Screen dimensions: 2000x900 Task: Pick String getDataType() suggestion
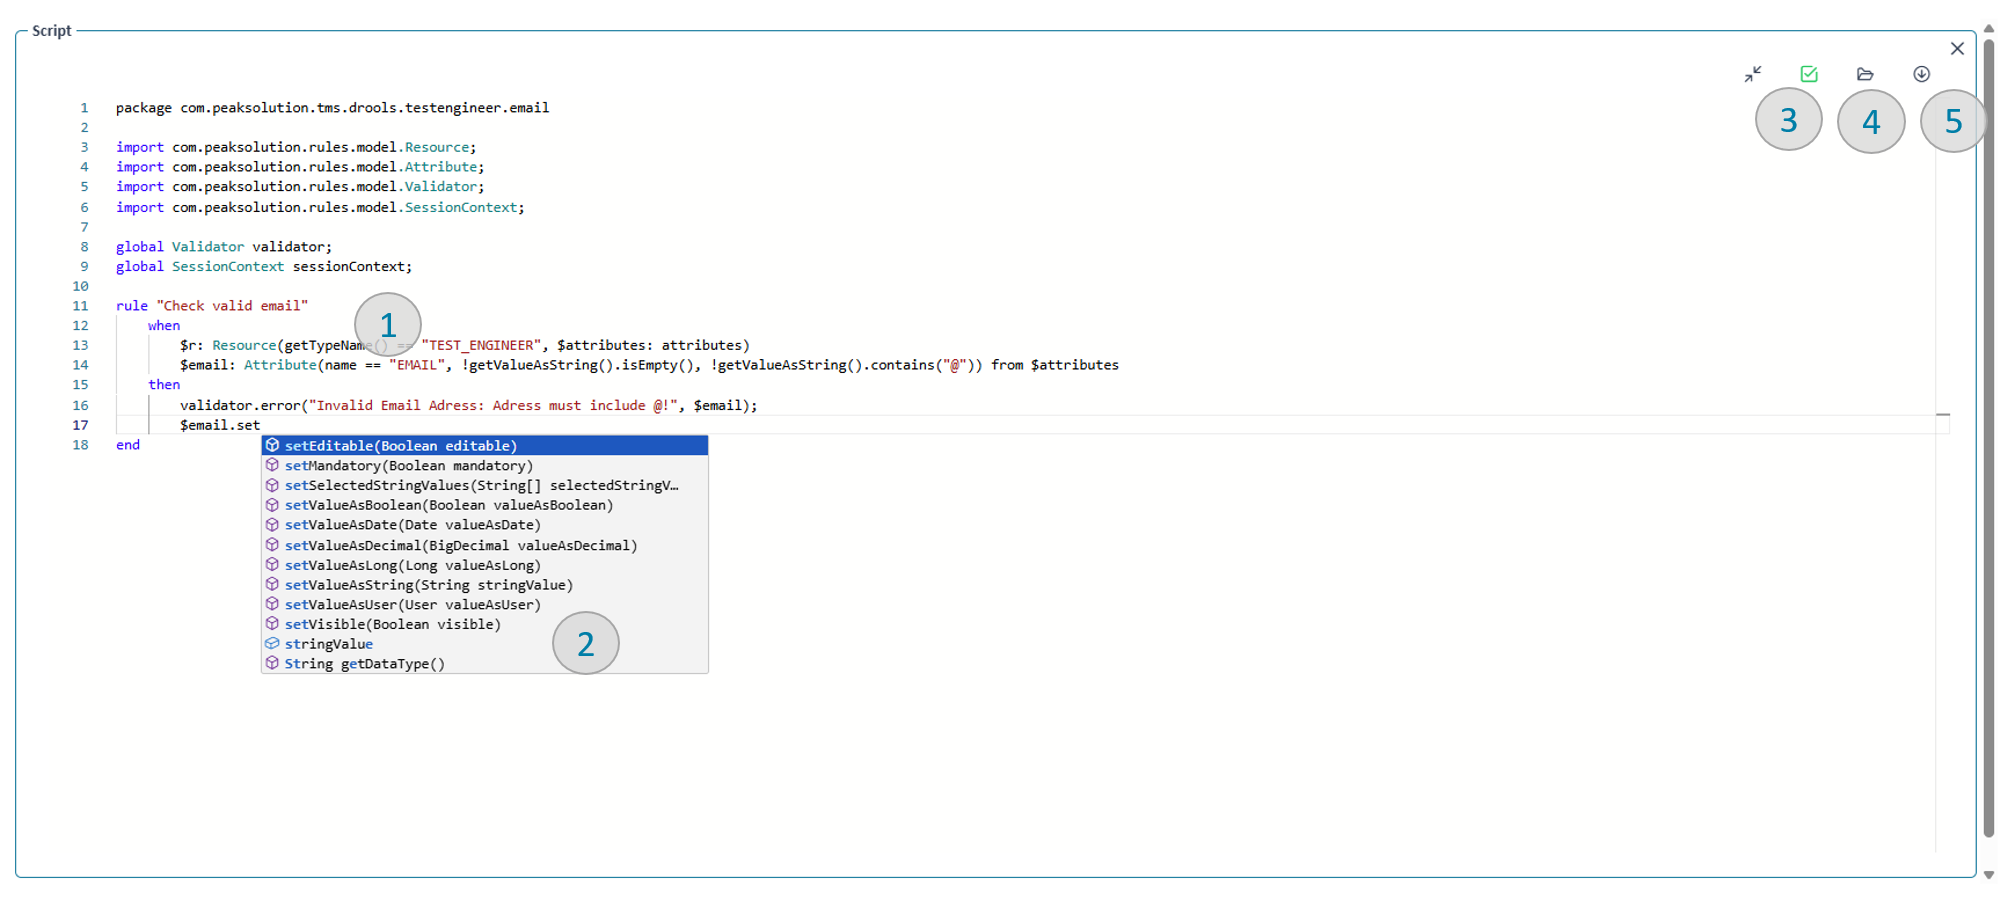[485, 664]
